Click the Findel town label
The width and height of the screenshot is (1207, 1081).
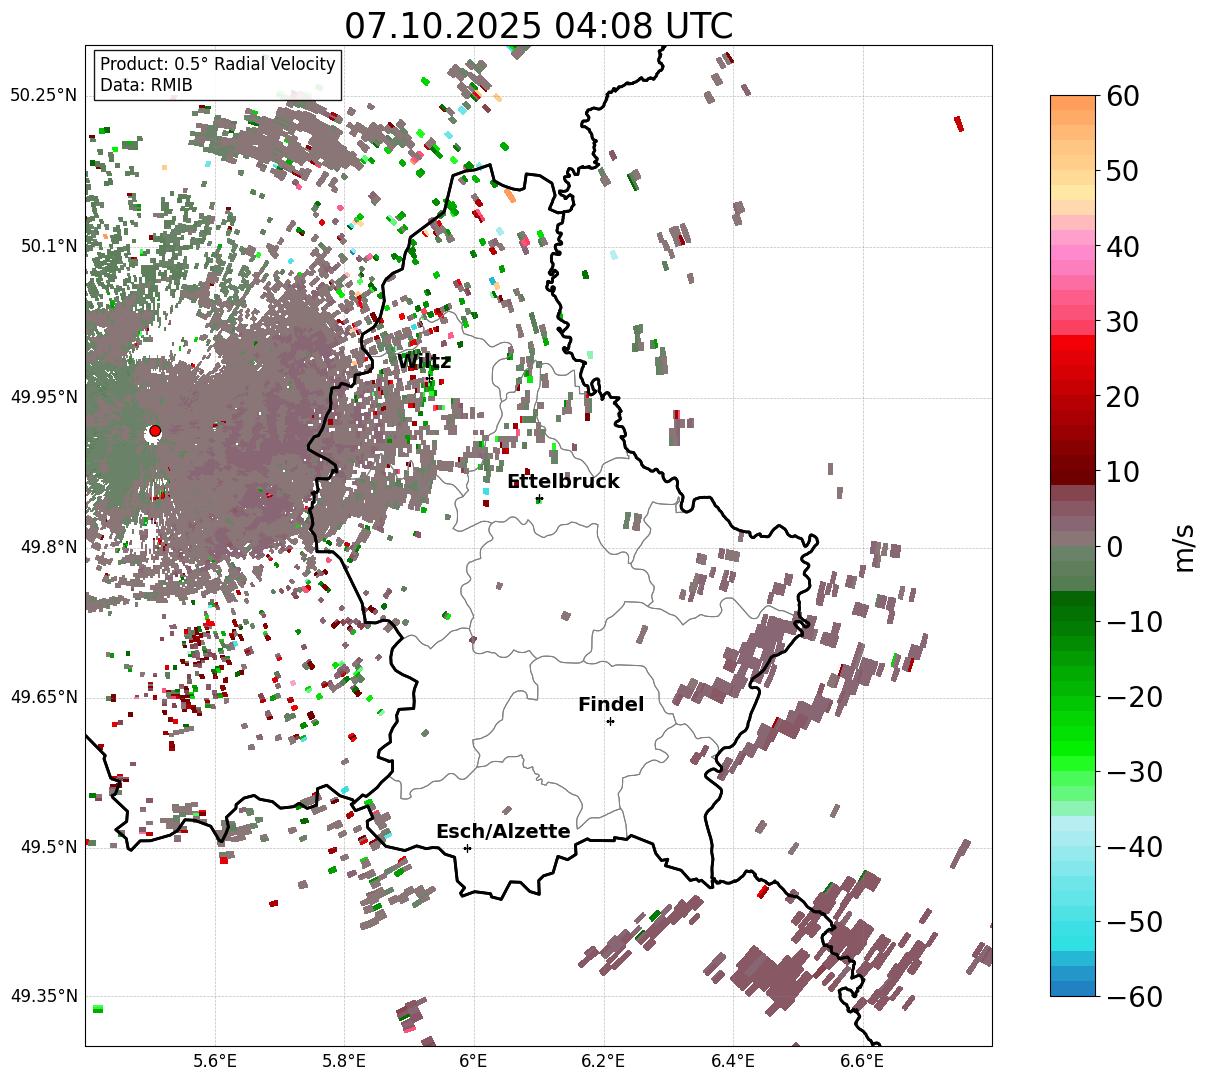coord(611,705)
